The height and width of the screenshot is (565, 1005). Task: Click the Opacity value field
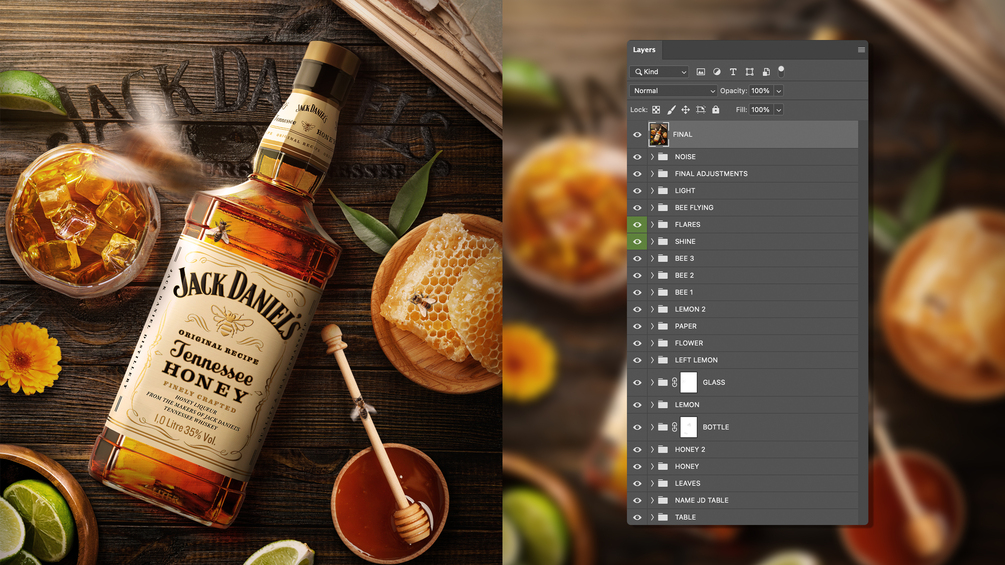click(761, 91)
